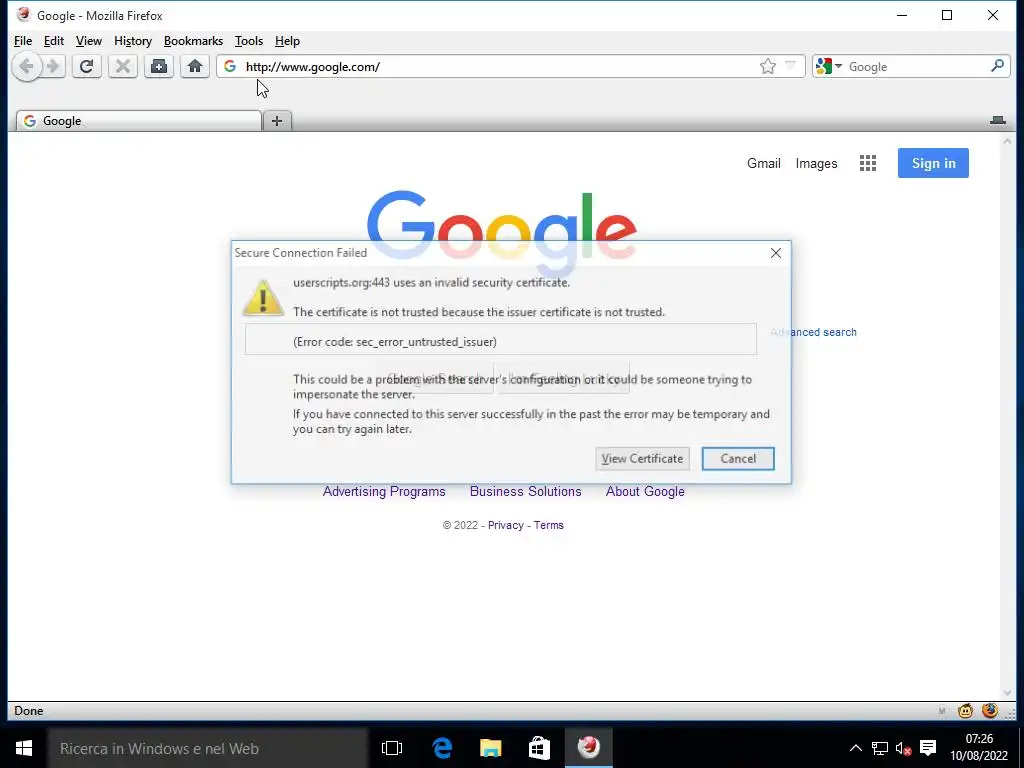Click View Certificate in the dialog
The image size is (1024, 768).
pyautogui.click(x=643, y=458)
